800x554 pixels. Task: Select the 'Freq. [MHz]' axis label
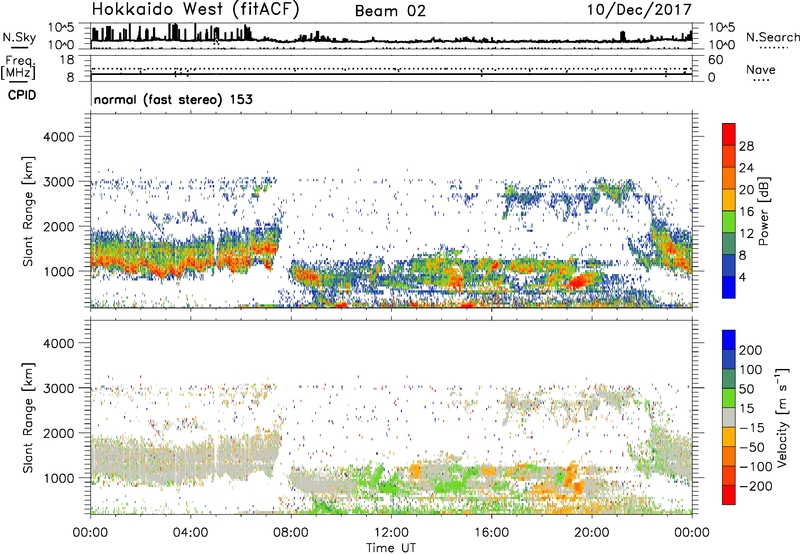point(18,68)
